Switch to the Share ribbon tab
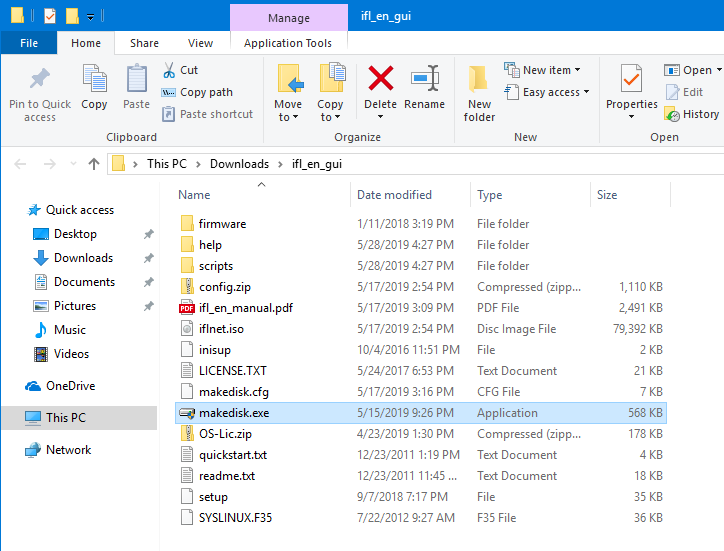This screenshot has height=551, width=724. [144, 43]
